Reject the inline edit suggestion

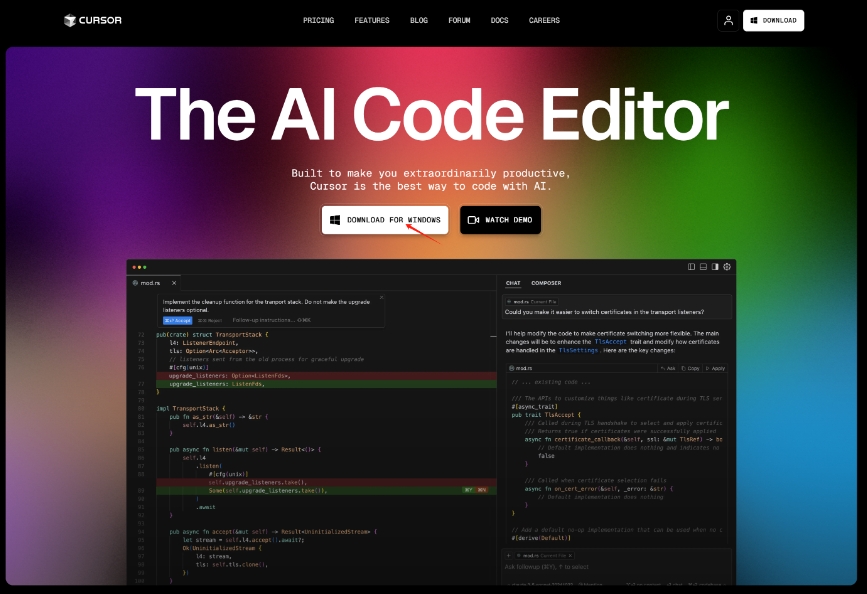[x=210, y=320]
